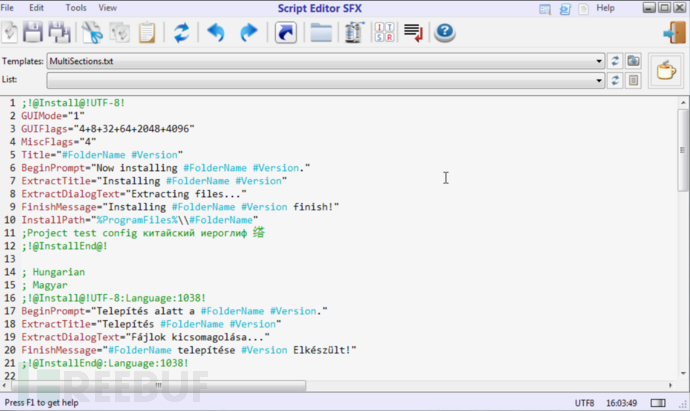Open the folder icon in toolbar

point(321,33)
